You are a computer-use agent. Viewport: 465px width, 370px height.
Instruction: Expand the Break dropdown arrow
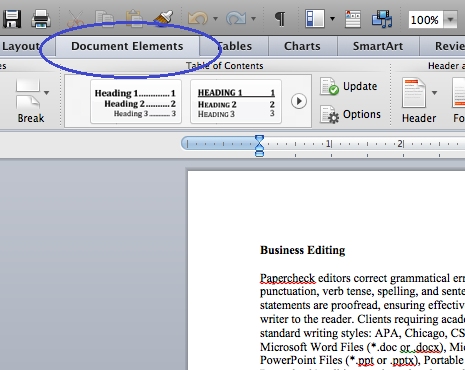(46, 93)
